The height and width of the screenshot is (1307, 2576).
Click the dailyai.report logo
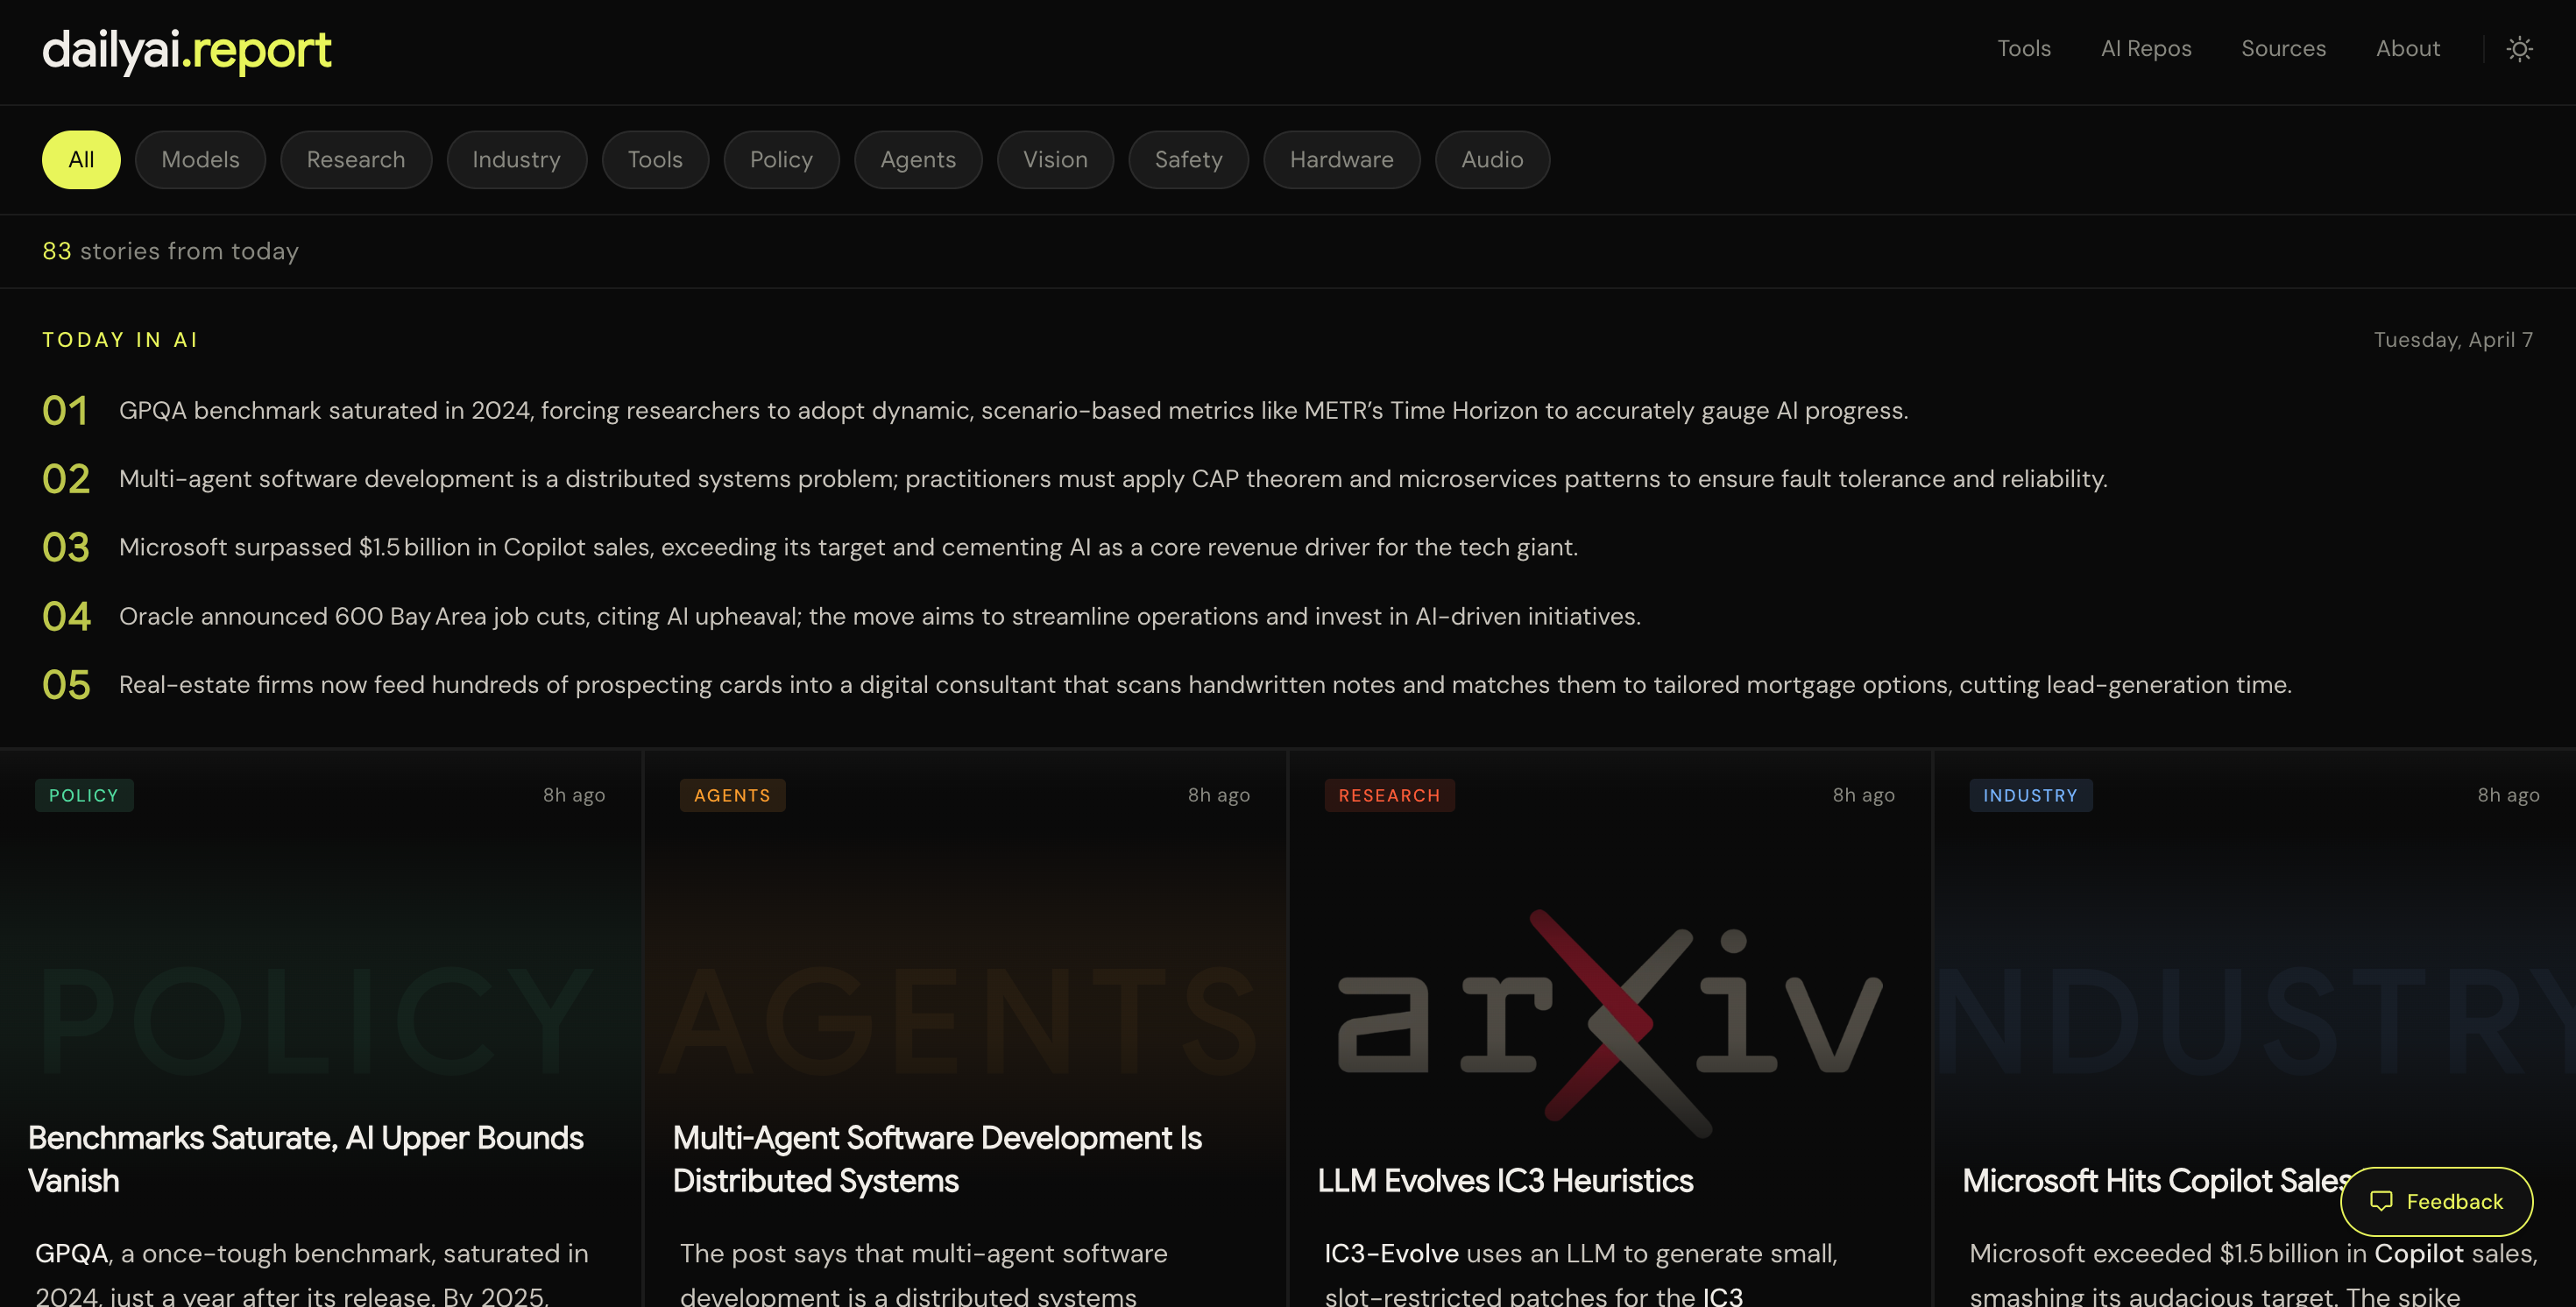coord(186,50)
